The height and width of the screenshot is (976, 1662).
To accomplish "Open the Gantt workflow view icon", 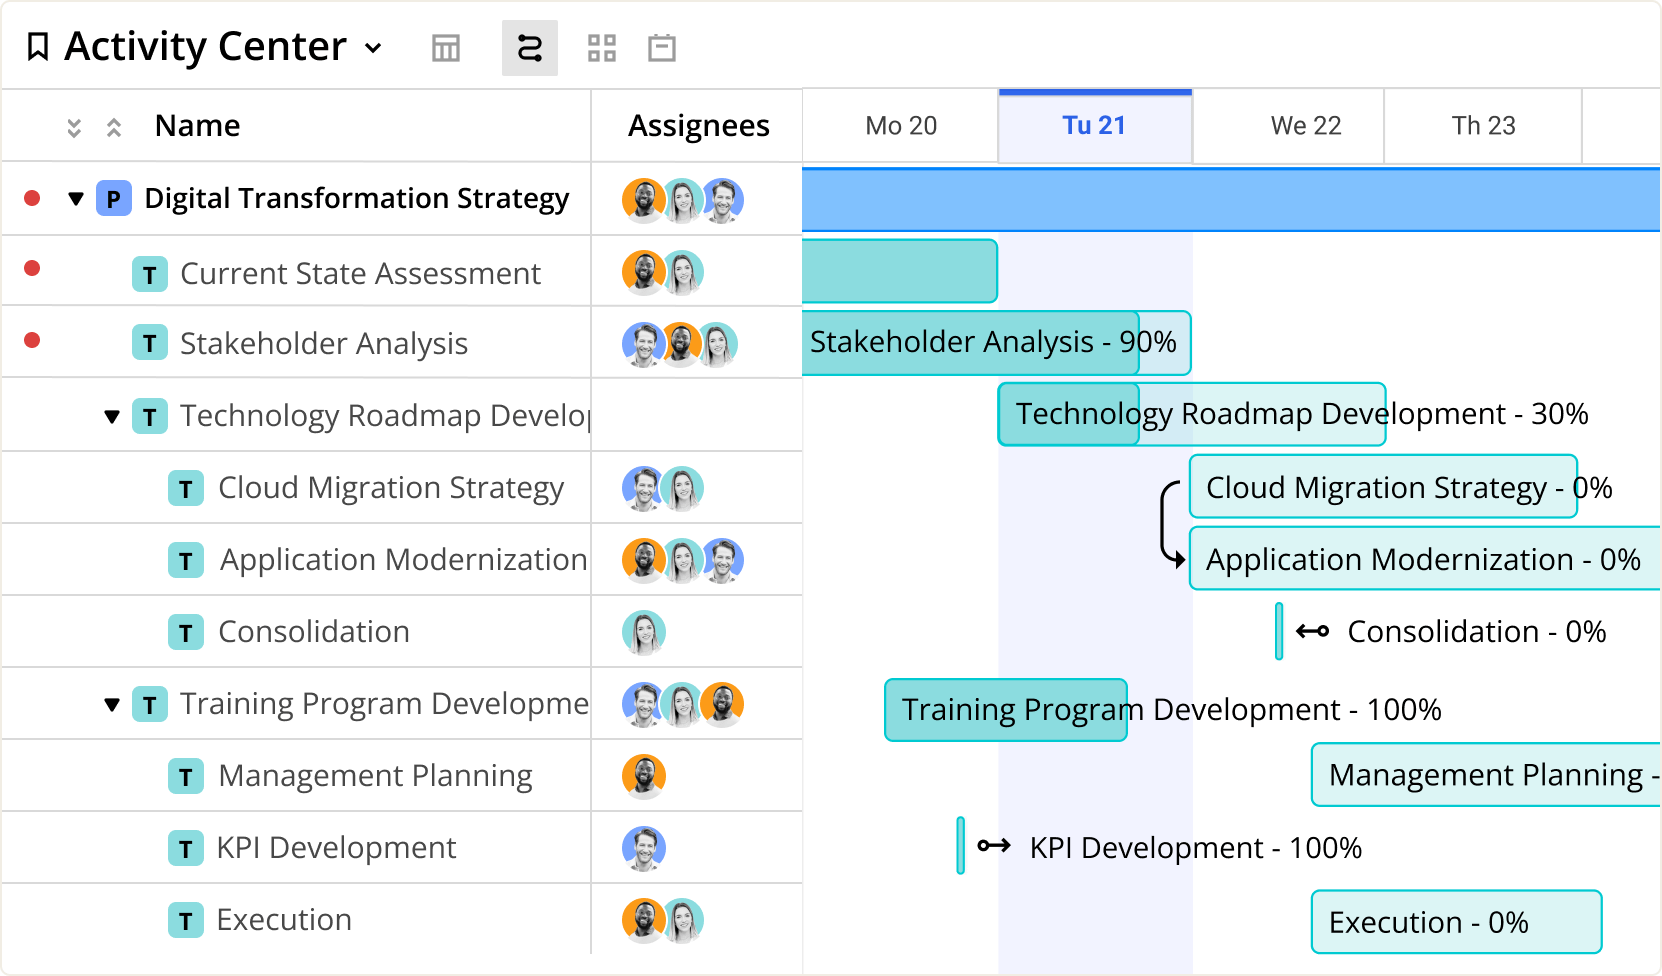I will (x=530, y=47).
